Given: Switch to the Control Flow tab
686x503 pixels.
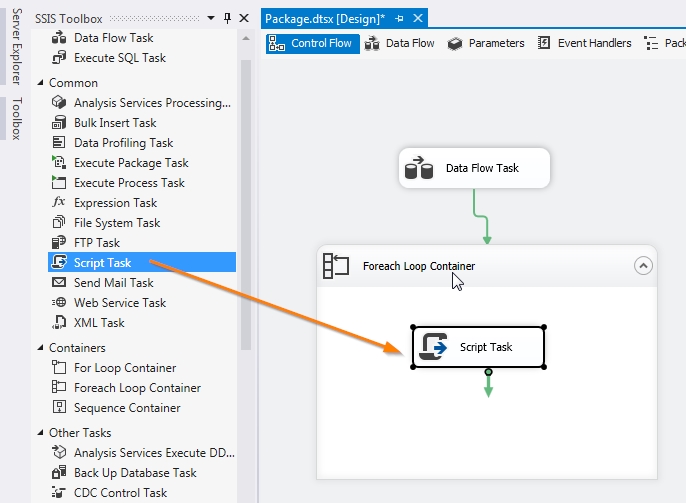Looking at the screenshot, I should pos(312,44).
